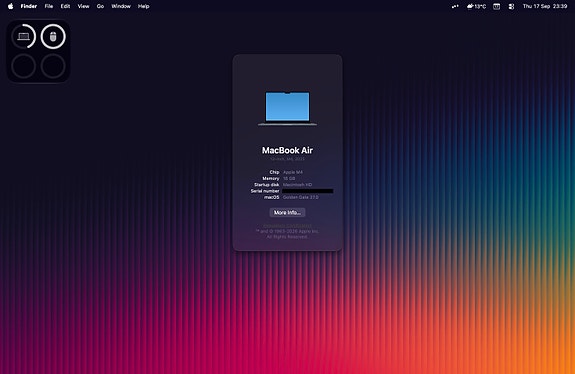Viewport: 575px width, 374px height.
Task: Open the File menu
Action: tap(49, 6)
